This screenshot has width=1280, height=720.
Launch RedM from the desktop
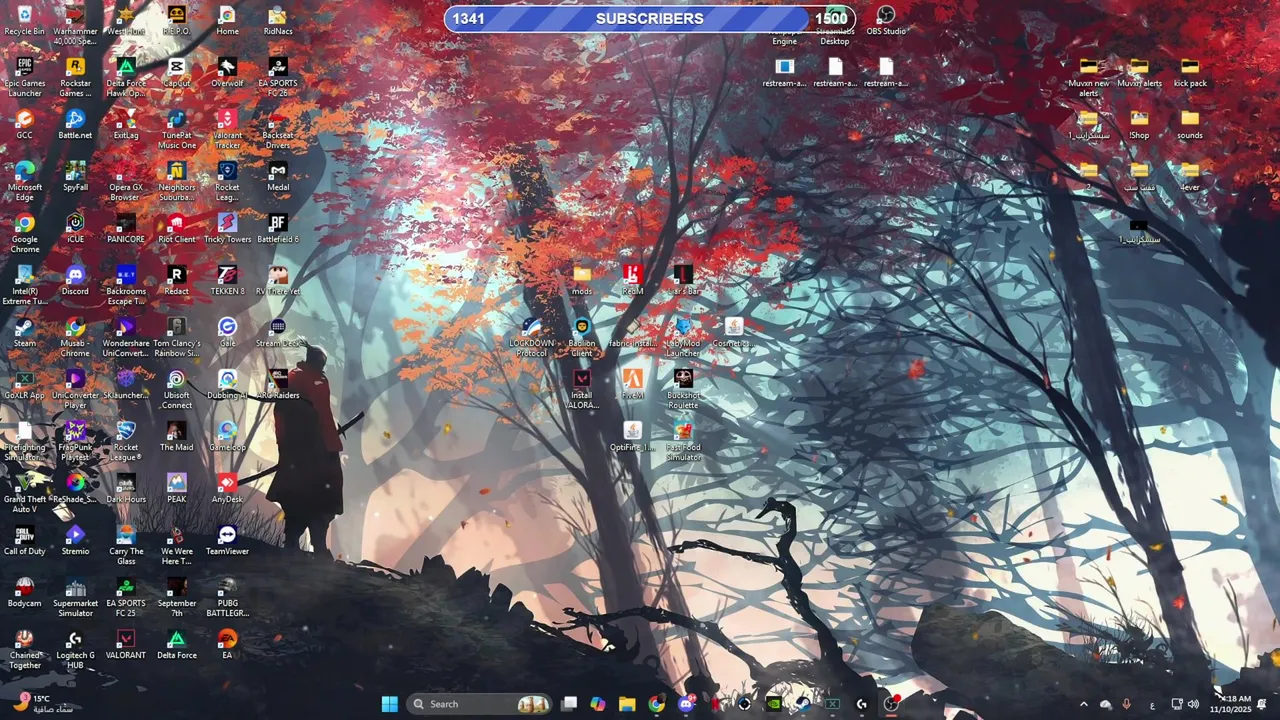(x=632, y=280)
